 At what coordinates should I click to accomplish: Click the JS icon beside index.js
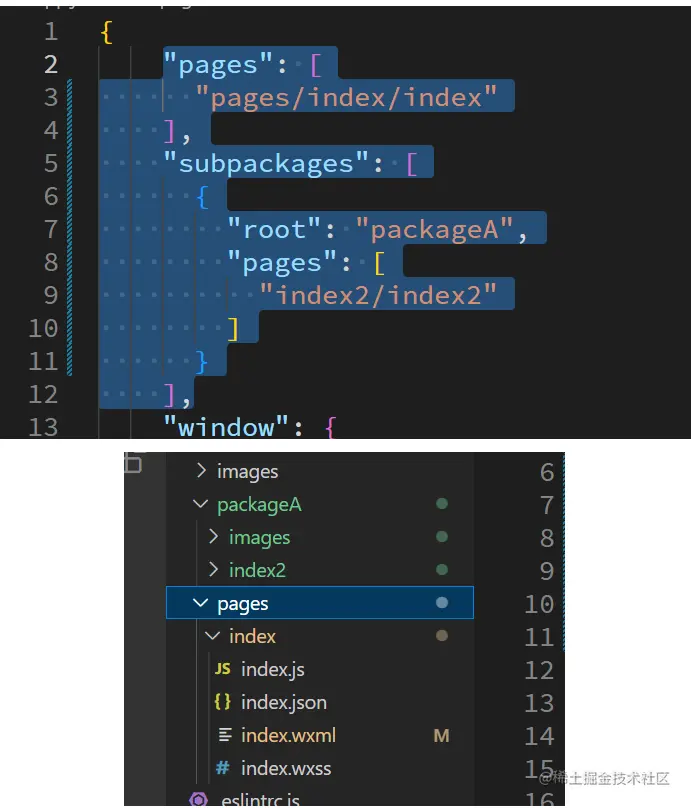tap(223, 669)
